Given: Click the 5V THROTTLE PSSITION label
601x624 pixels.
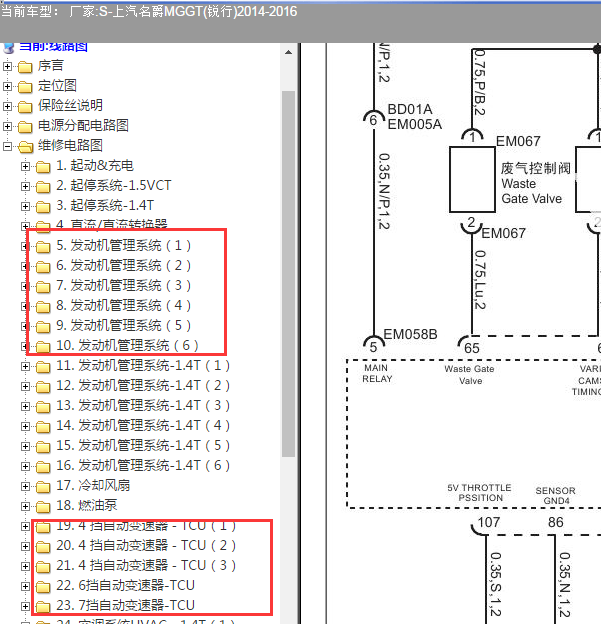Looking at the screenshot, I should [479, 493].
